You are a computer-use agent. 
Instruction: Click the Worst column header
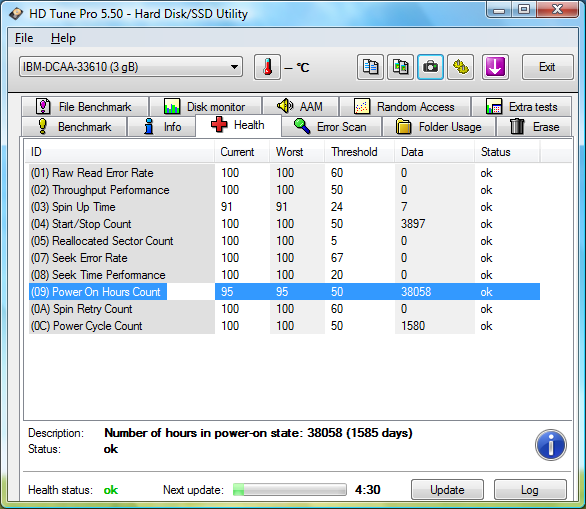tap(297, 152)
